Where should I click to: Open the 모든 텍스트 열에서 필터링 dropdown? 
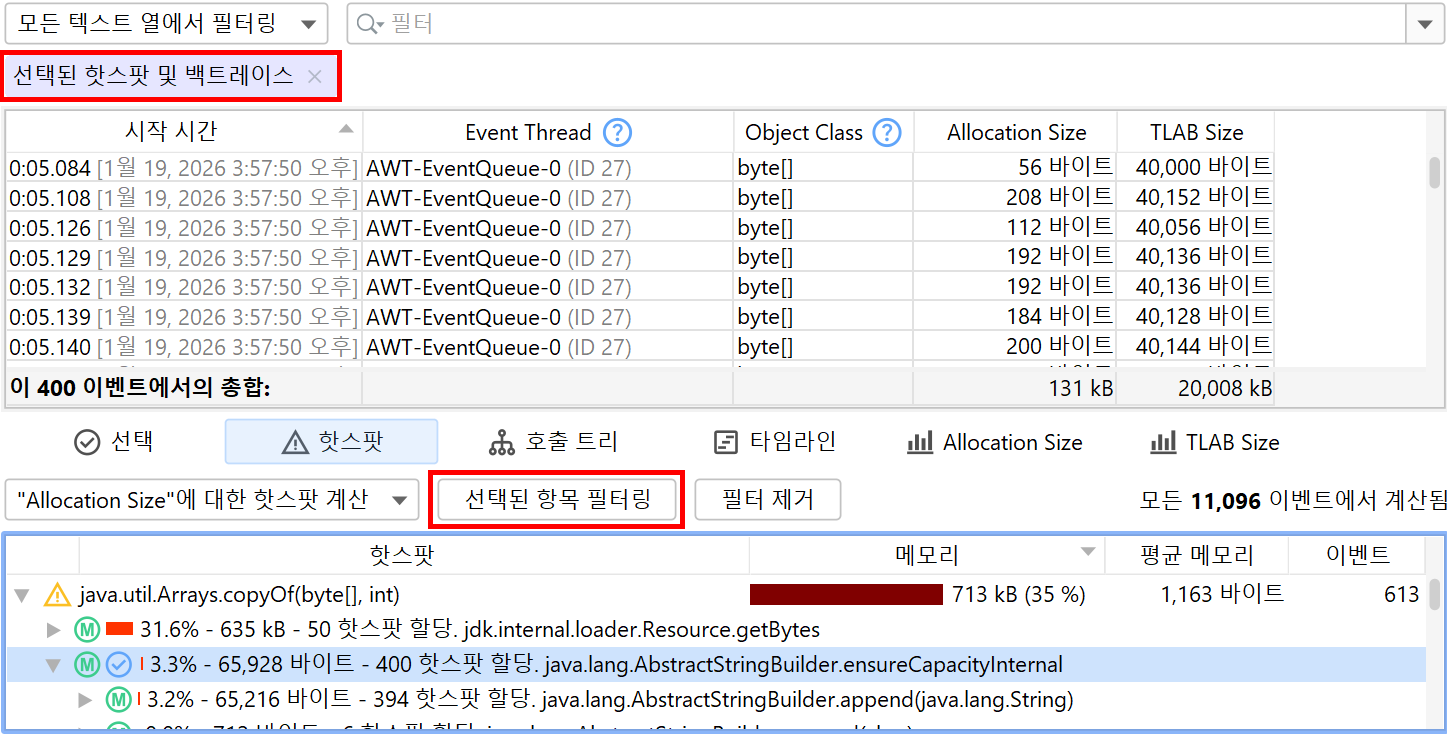click(x=165, y=24)
